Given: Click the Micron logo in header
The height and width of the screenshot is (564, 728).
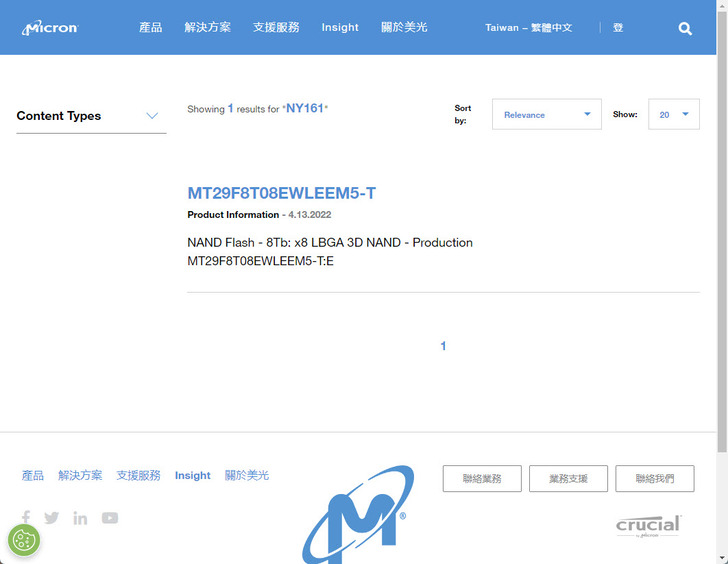Looking at the screenshot, I should 50,28.
